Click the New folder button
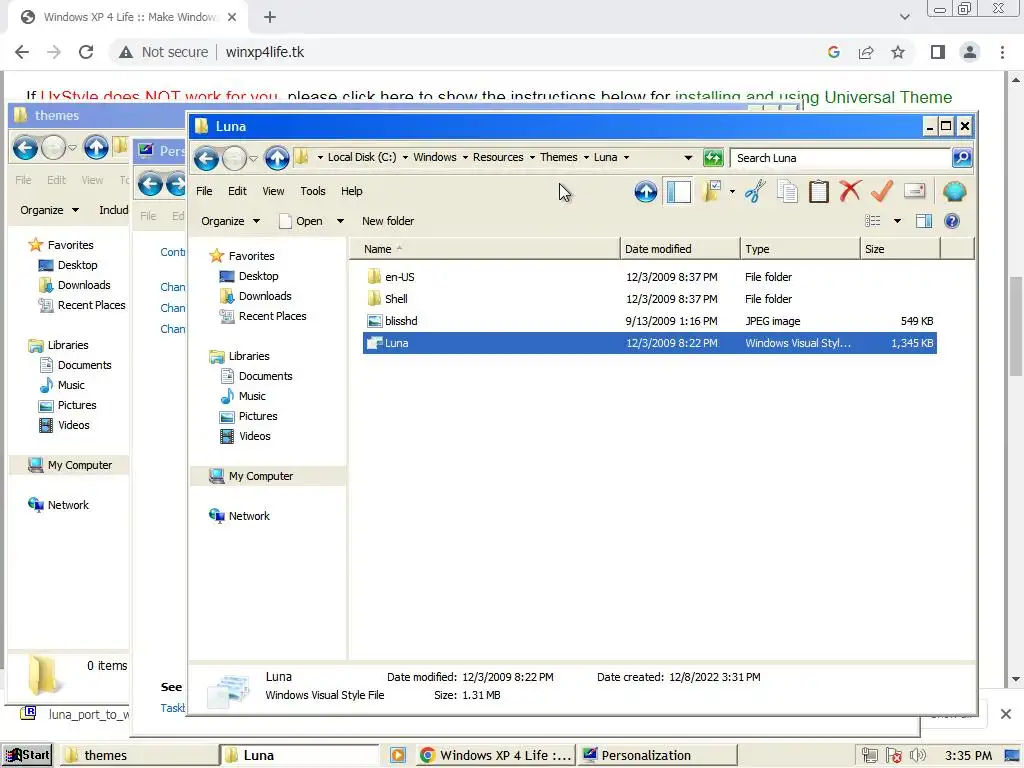This screenshot has height=768, width=1024. [388, 221]
